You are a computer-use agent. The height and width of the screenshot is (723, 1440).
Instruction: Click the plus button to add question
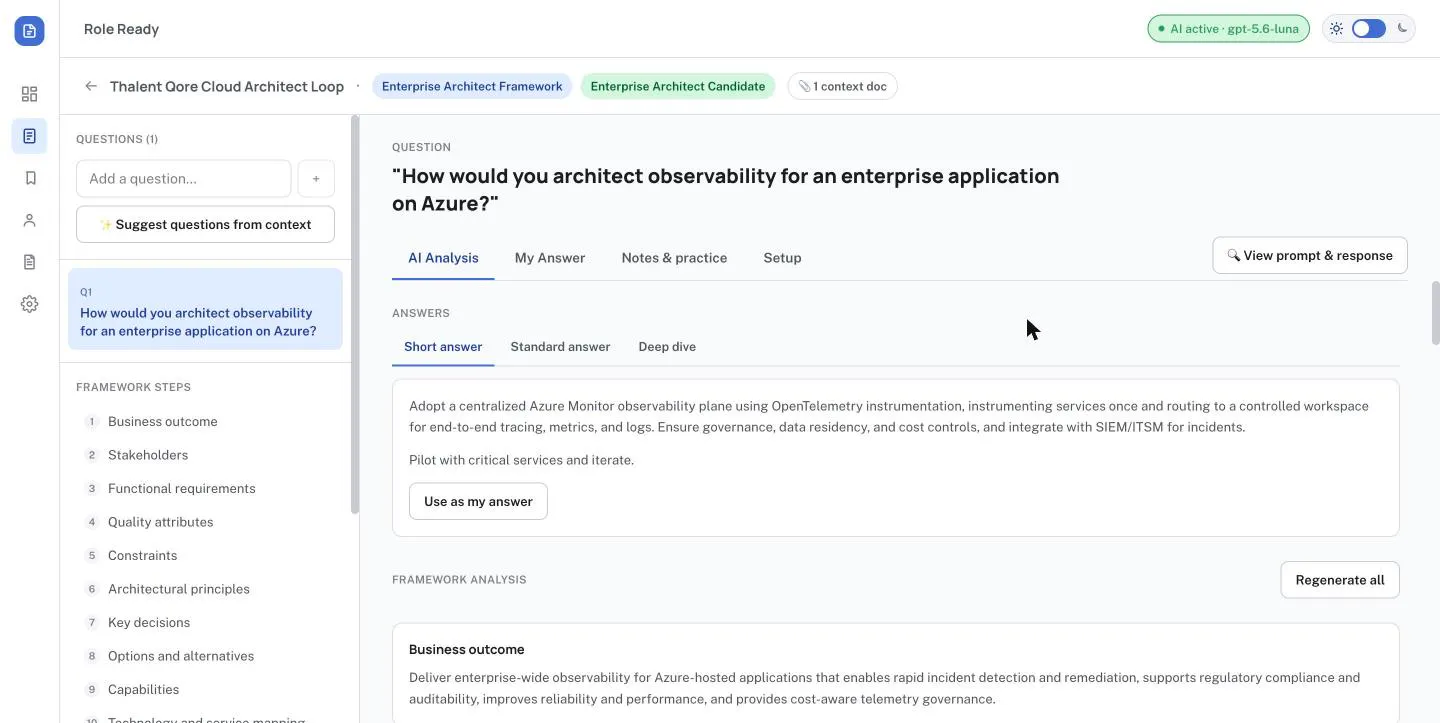[316, 179]
